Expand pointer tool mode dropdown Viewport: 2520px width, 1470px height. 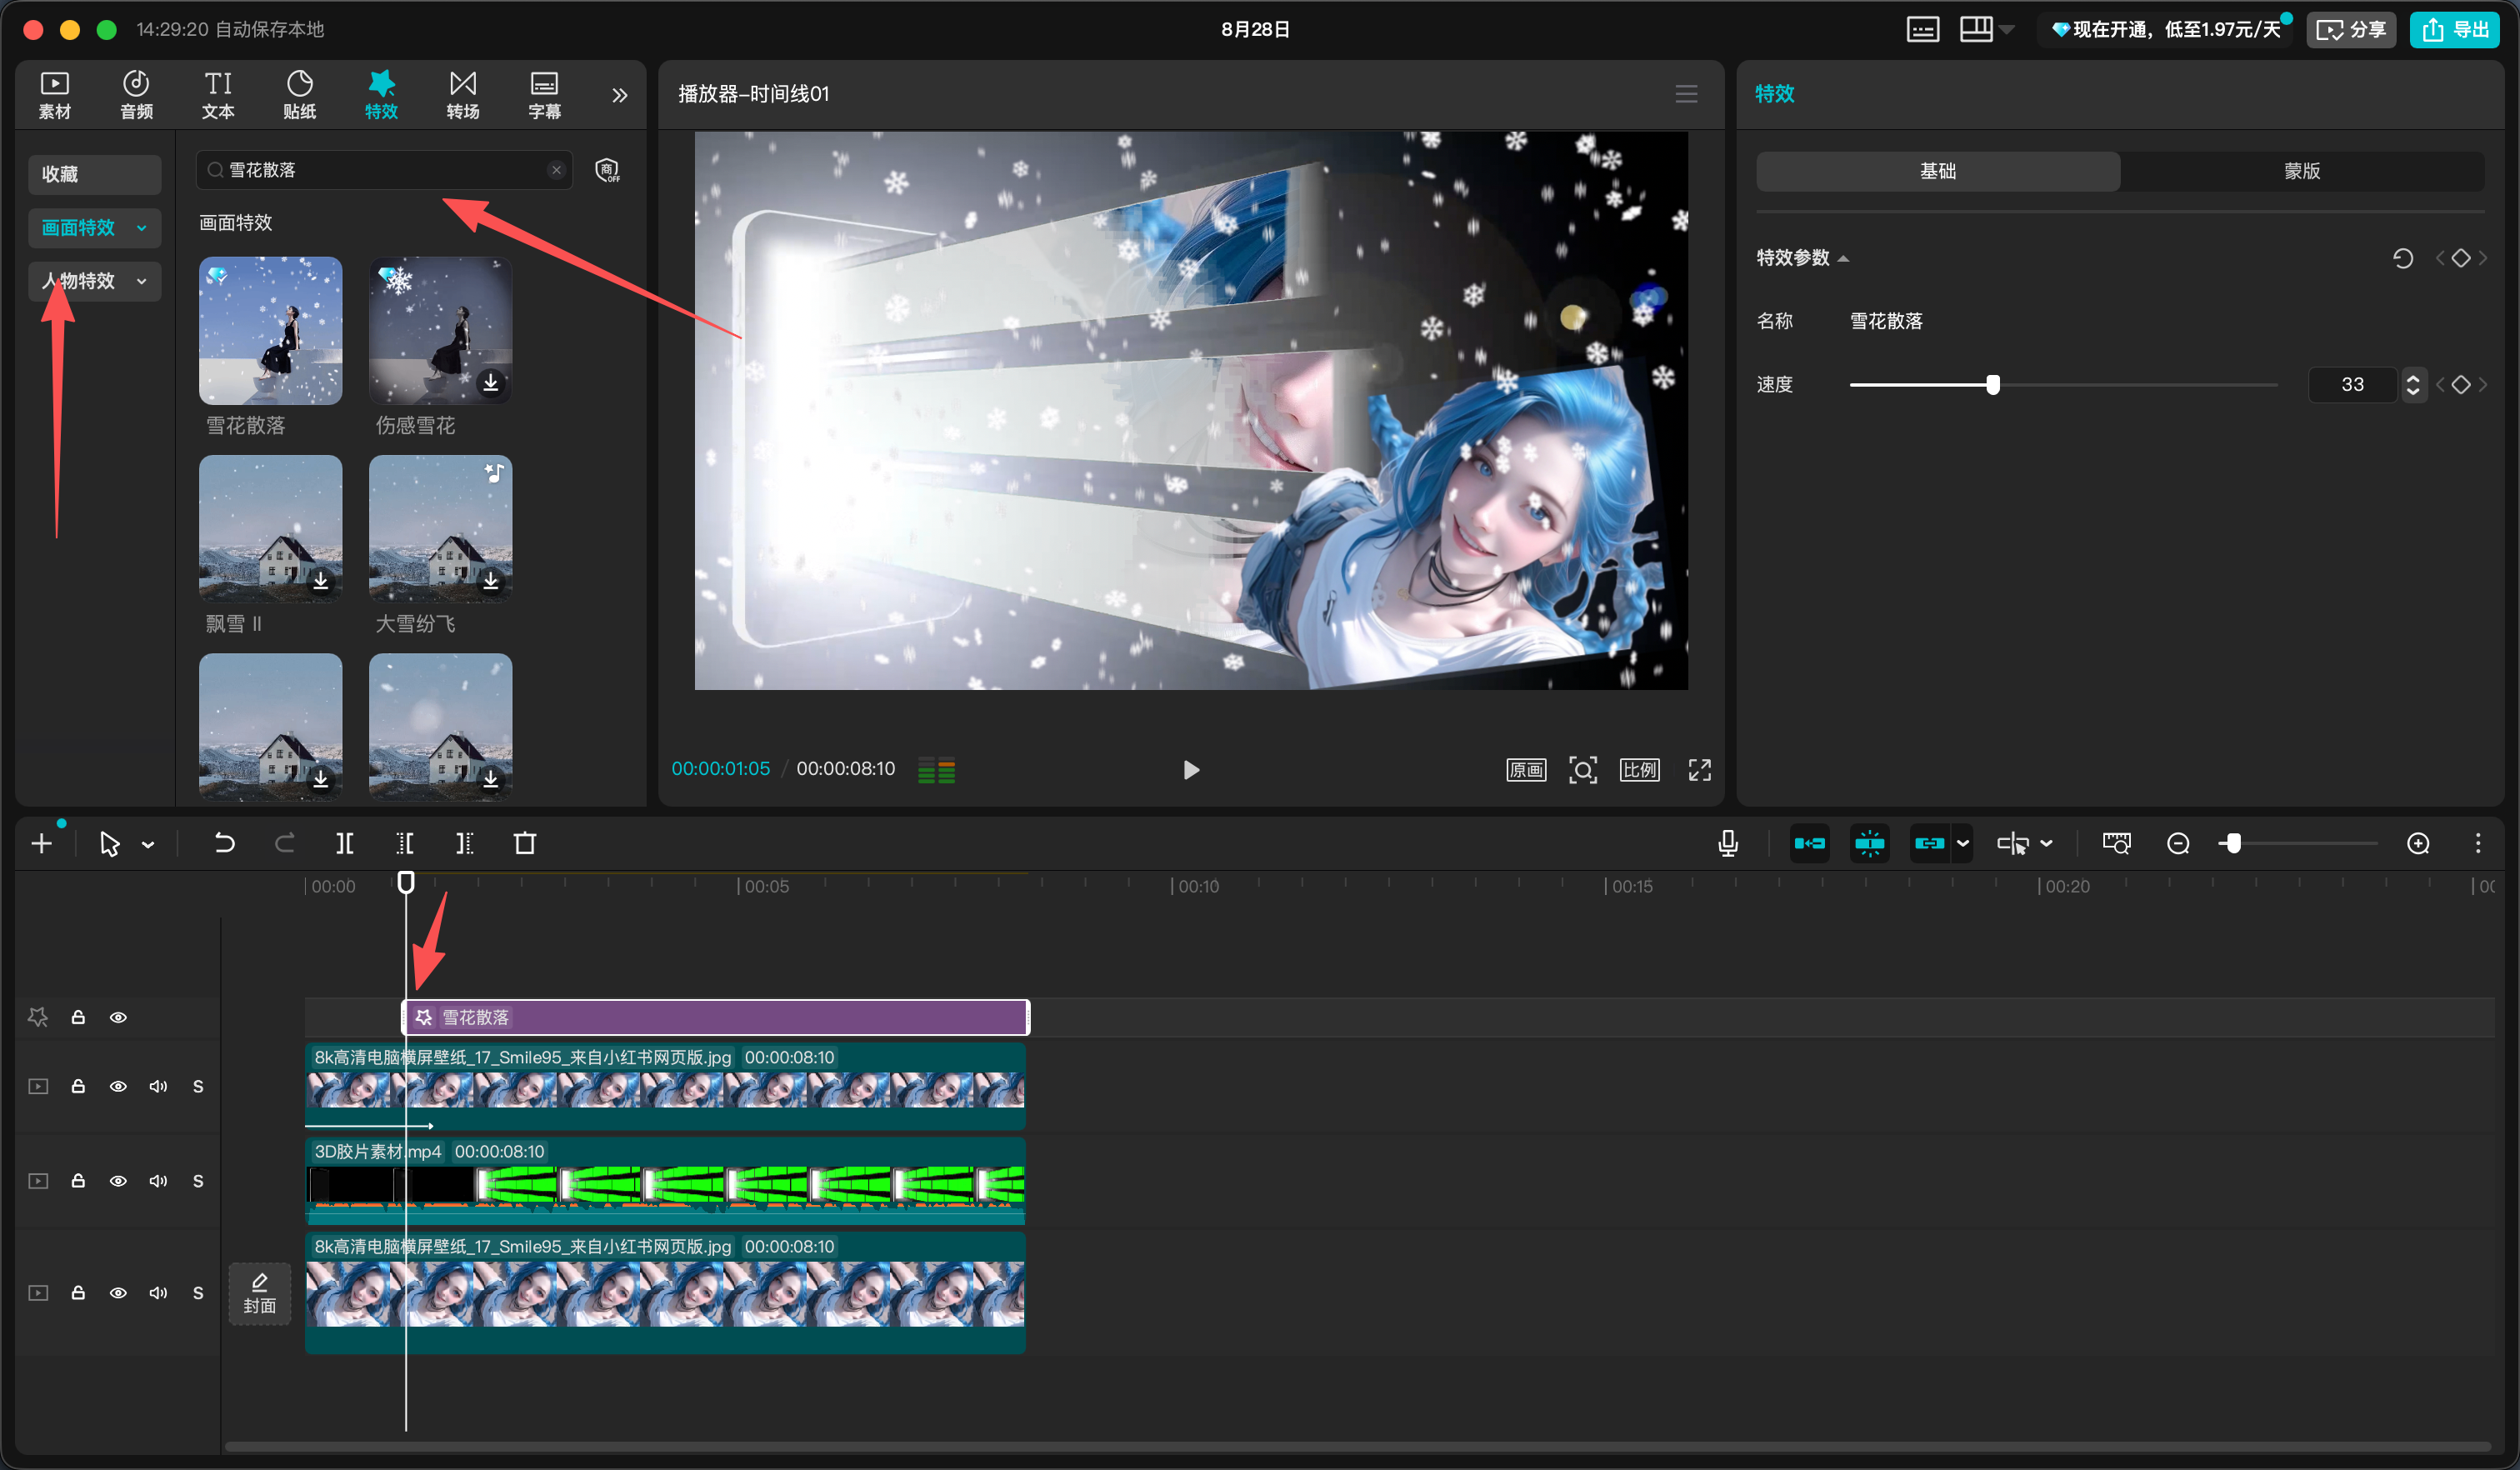tap(148, 845)
